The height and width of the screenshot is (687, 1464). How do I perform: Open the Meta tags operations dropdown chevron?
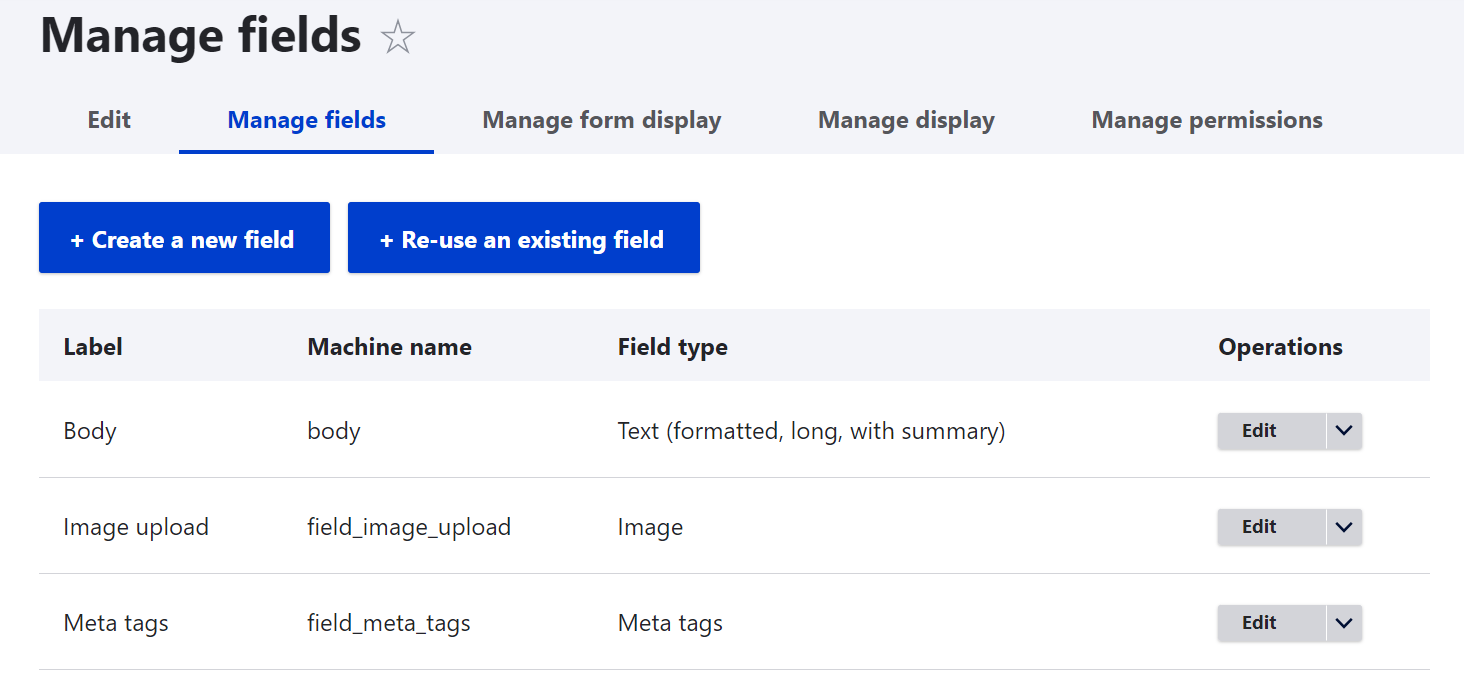point(1345,622)
